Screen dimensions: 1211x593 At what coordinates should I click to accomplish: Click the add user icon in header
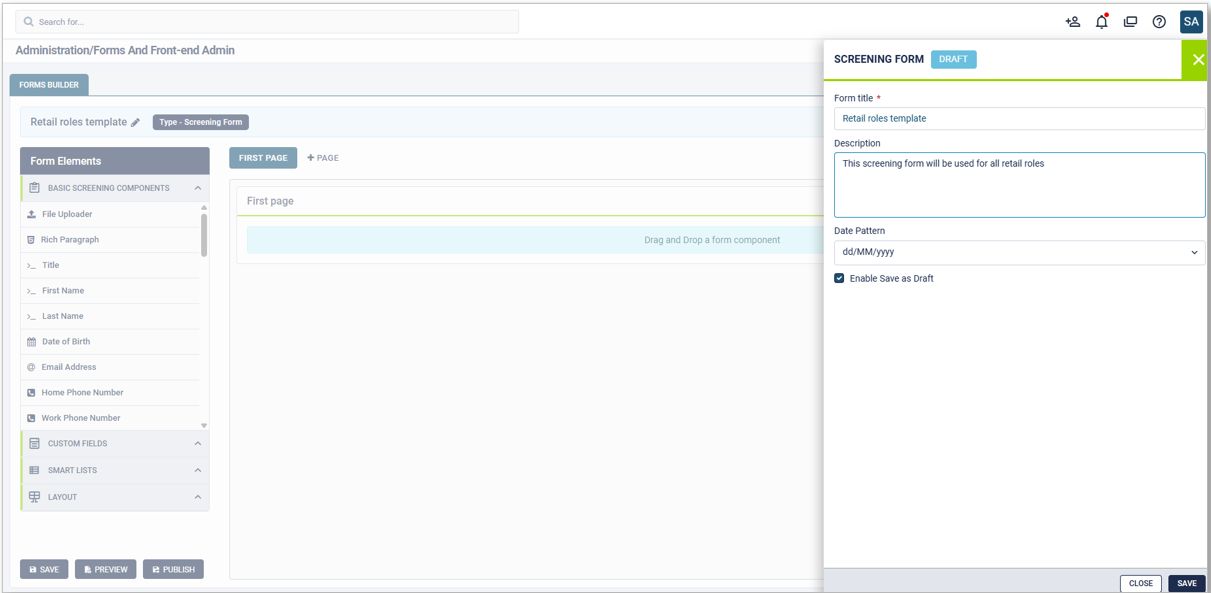click(1072, 22)
